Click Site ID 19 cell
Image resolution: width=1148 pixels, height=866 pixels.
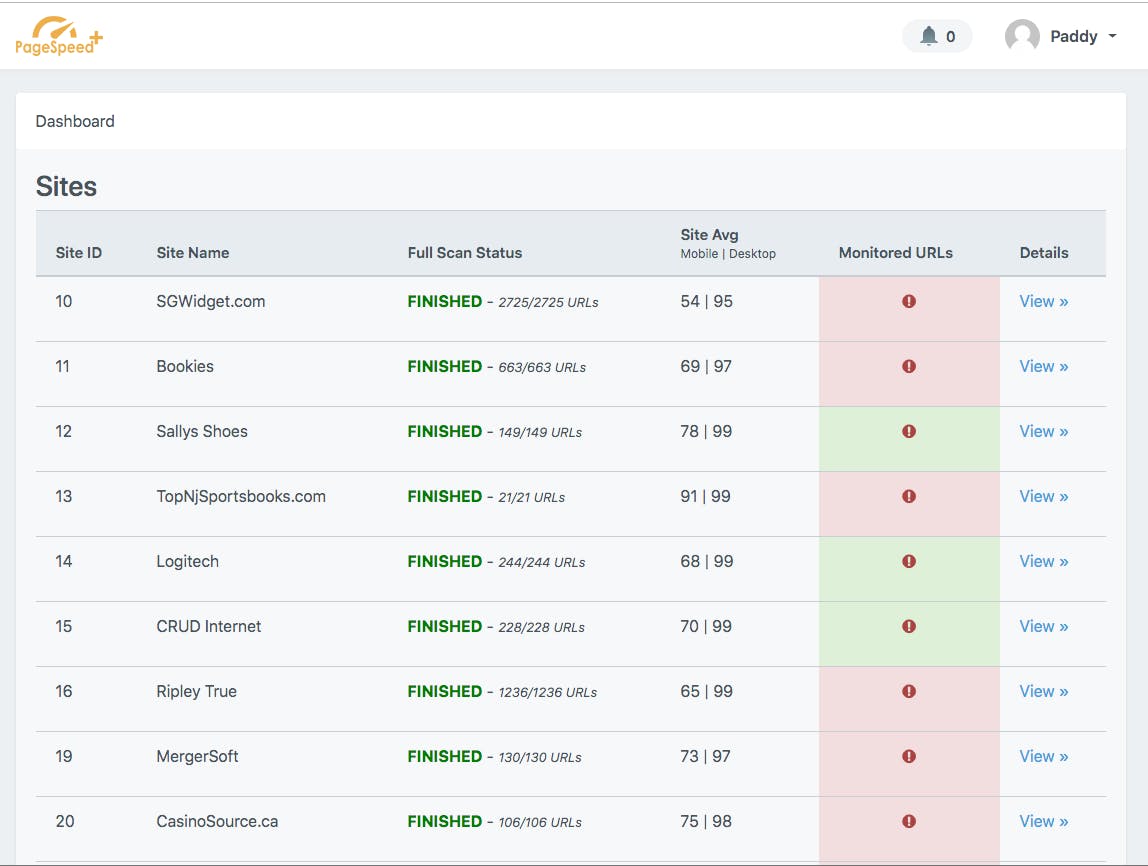tap(64, 756)
